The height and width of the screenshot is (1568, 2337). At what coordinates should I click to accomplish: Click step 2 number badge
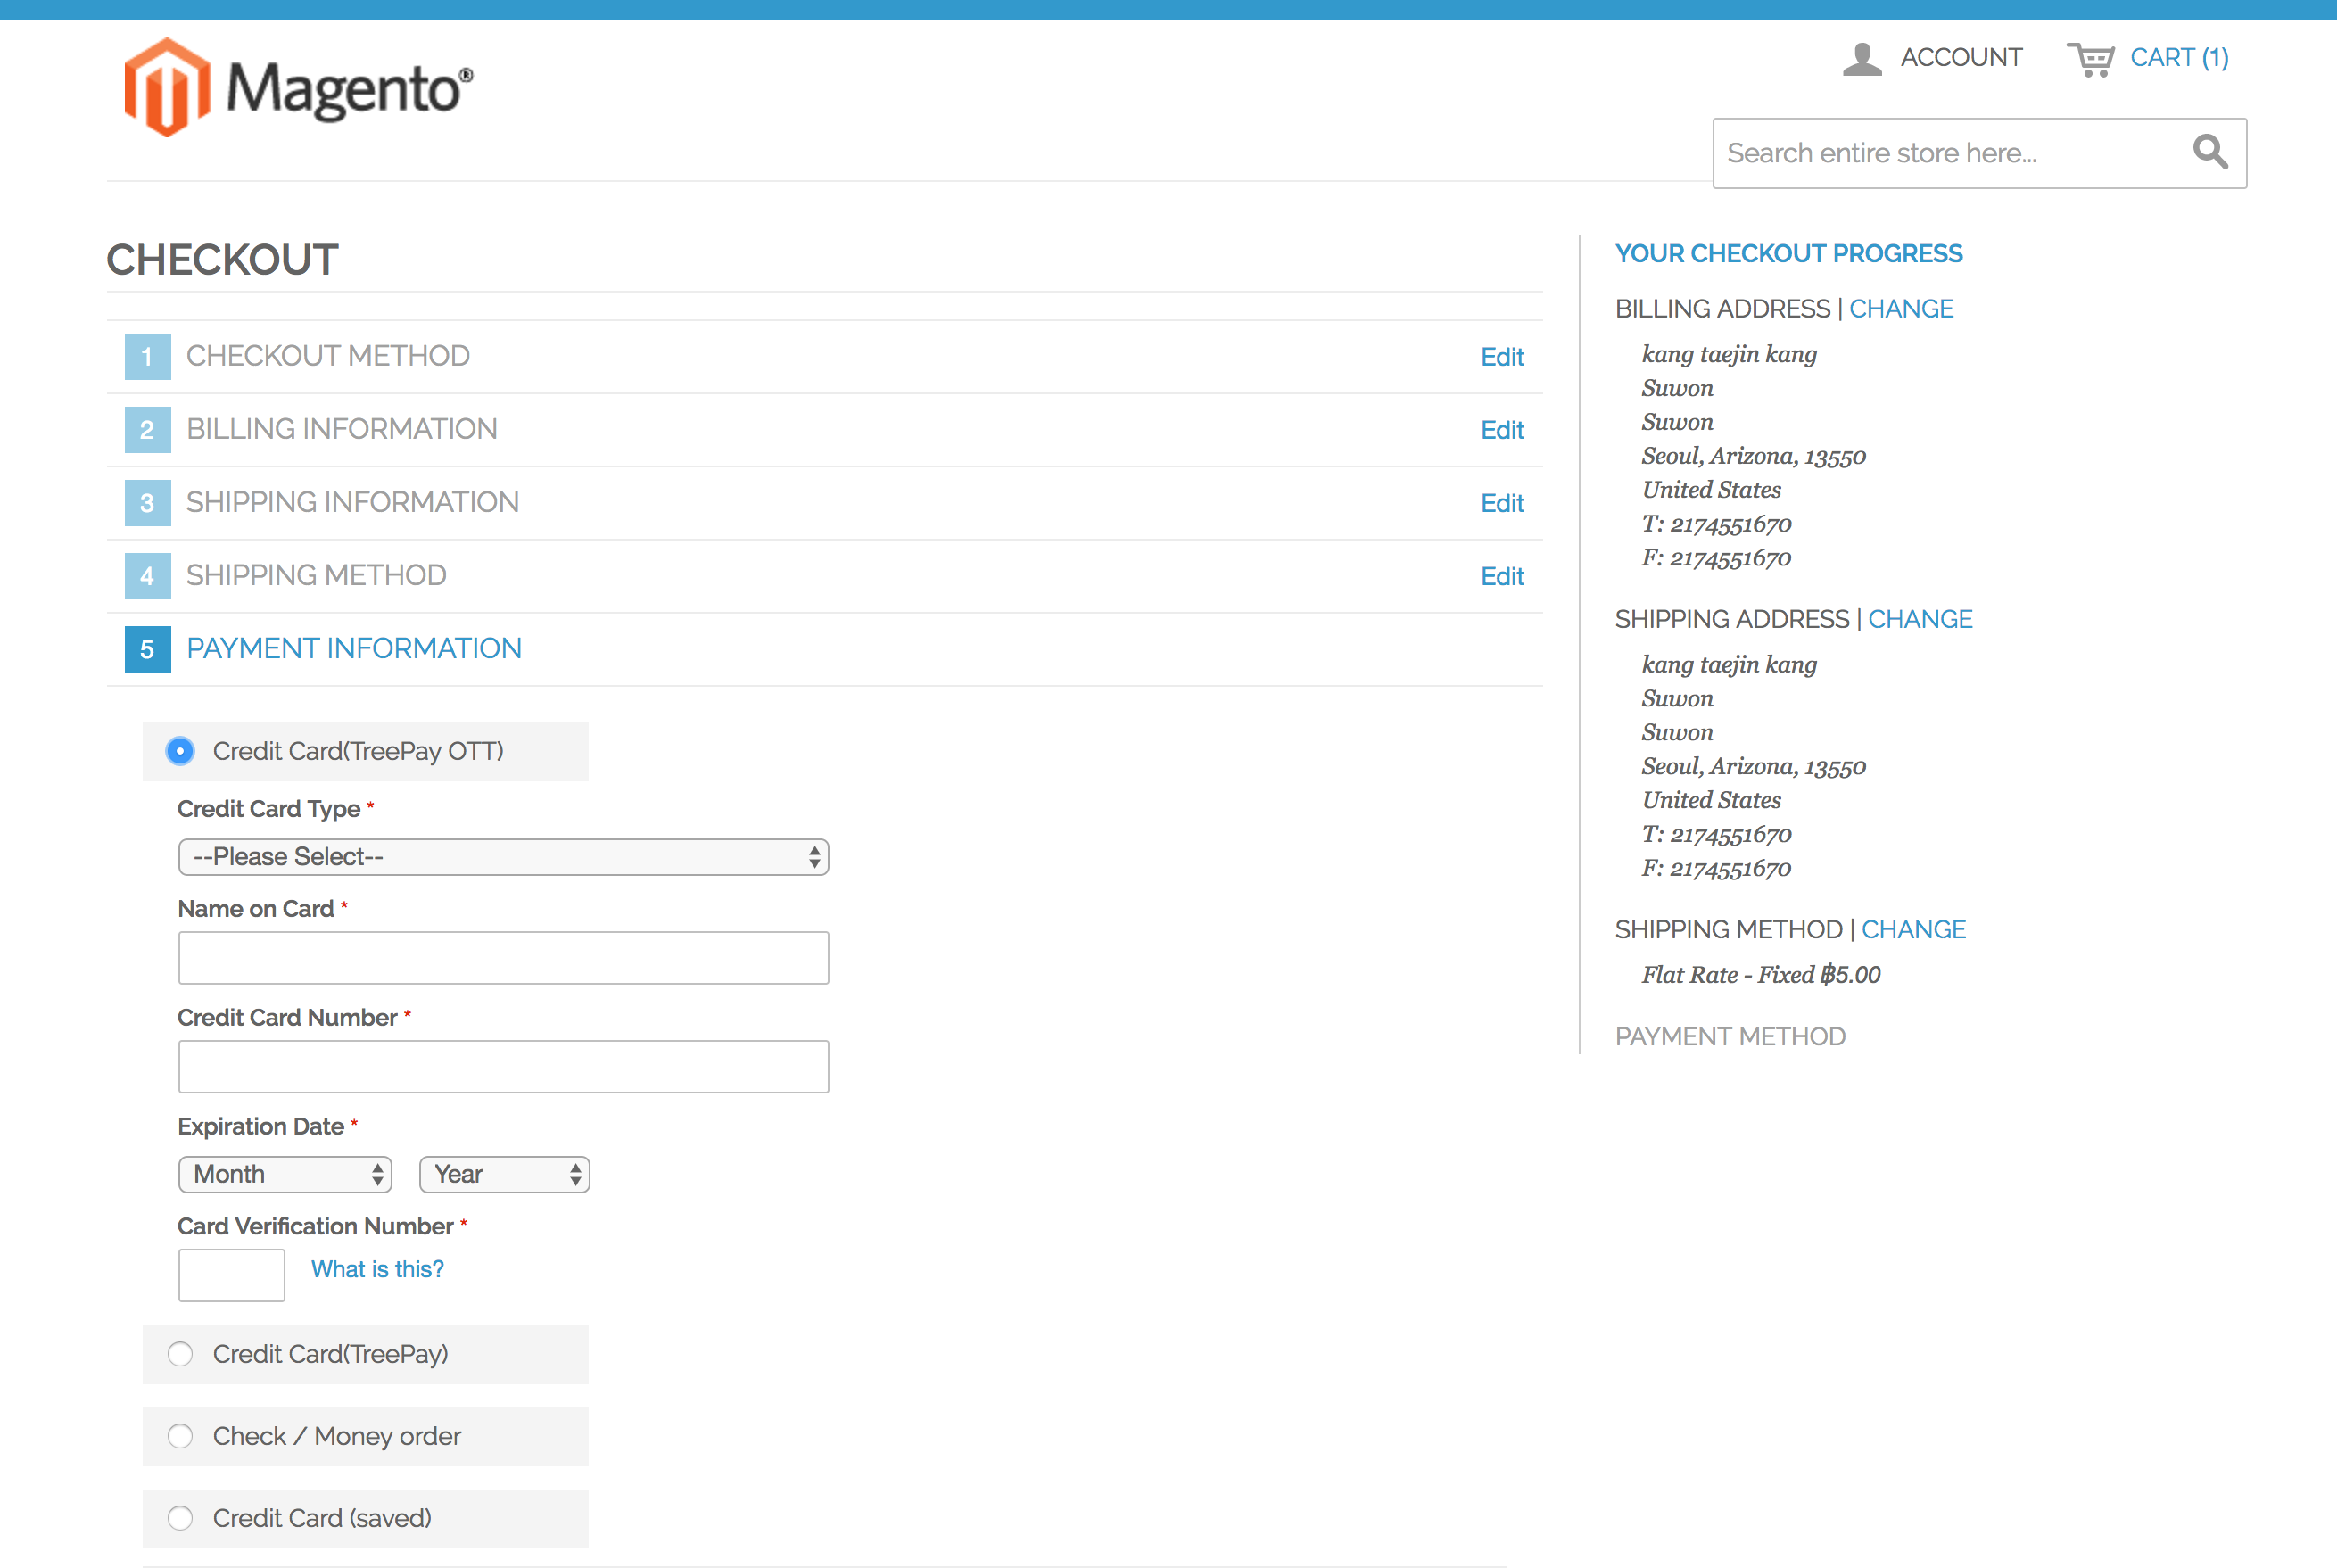[147, 429]
